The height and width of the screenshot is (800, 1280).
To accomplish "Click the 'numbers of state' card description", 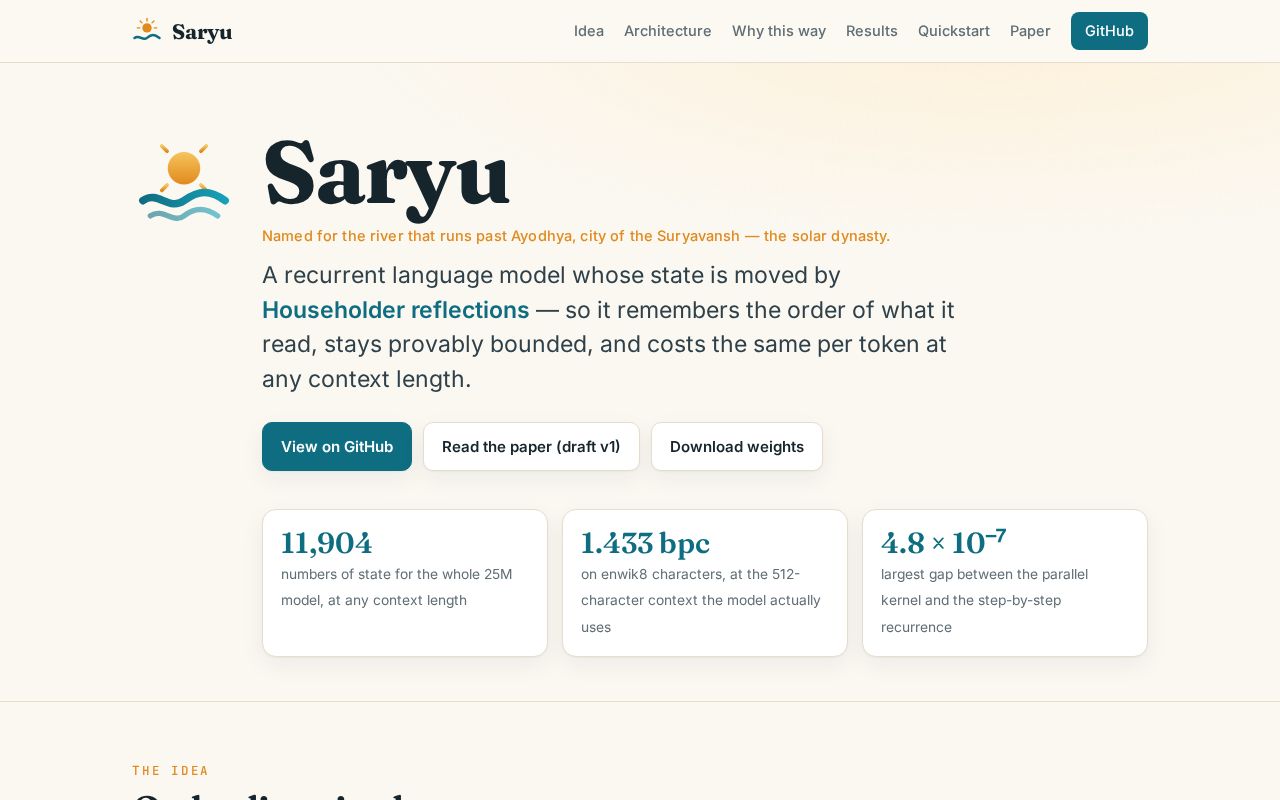I will [x=397, y=587].
